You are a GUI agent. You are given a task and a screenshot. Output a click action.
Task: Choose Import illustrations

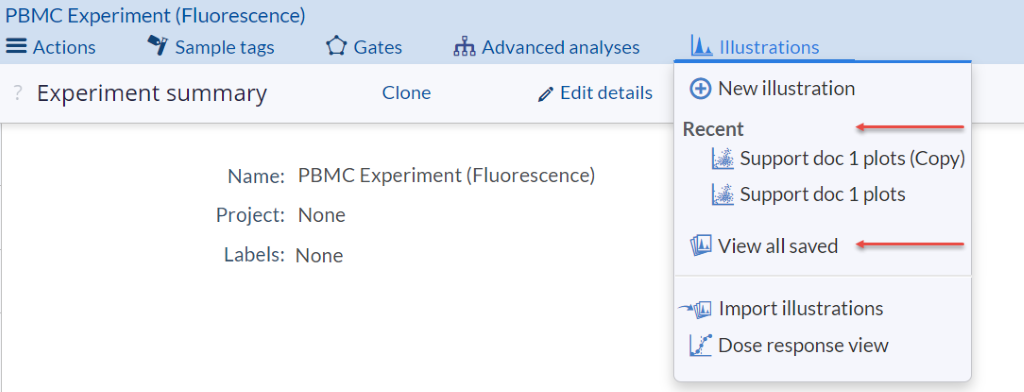[801, 308]
